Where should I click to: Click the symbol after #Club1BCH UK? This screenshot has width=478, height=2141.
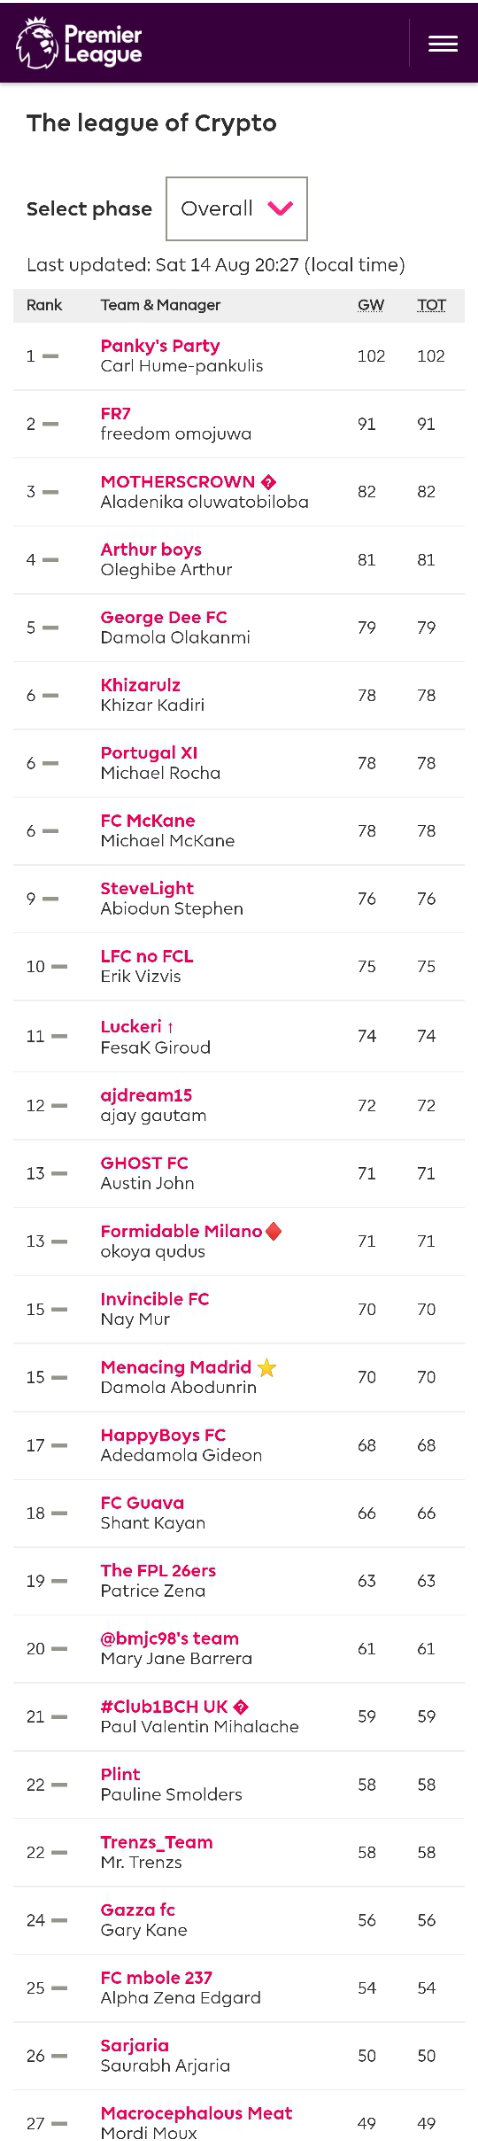pos(241,1707)
